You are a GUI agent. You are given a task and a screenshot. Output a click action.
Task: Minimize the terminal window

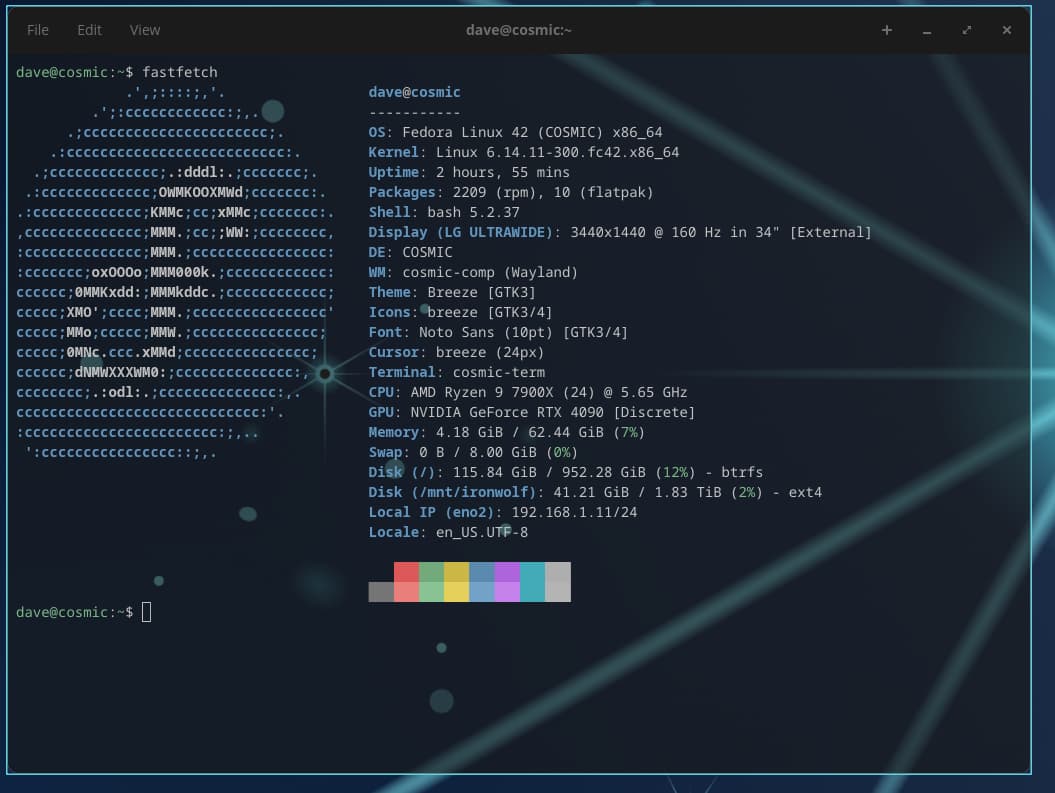tap(927, 30)
